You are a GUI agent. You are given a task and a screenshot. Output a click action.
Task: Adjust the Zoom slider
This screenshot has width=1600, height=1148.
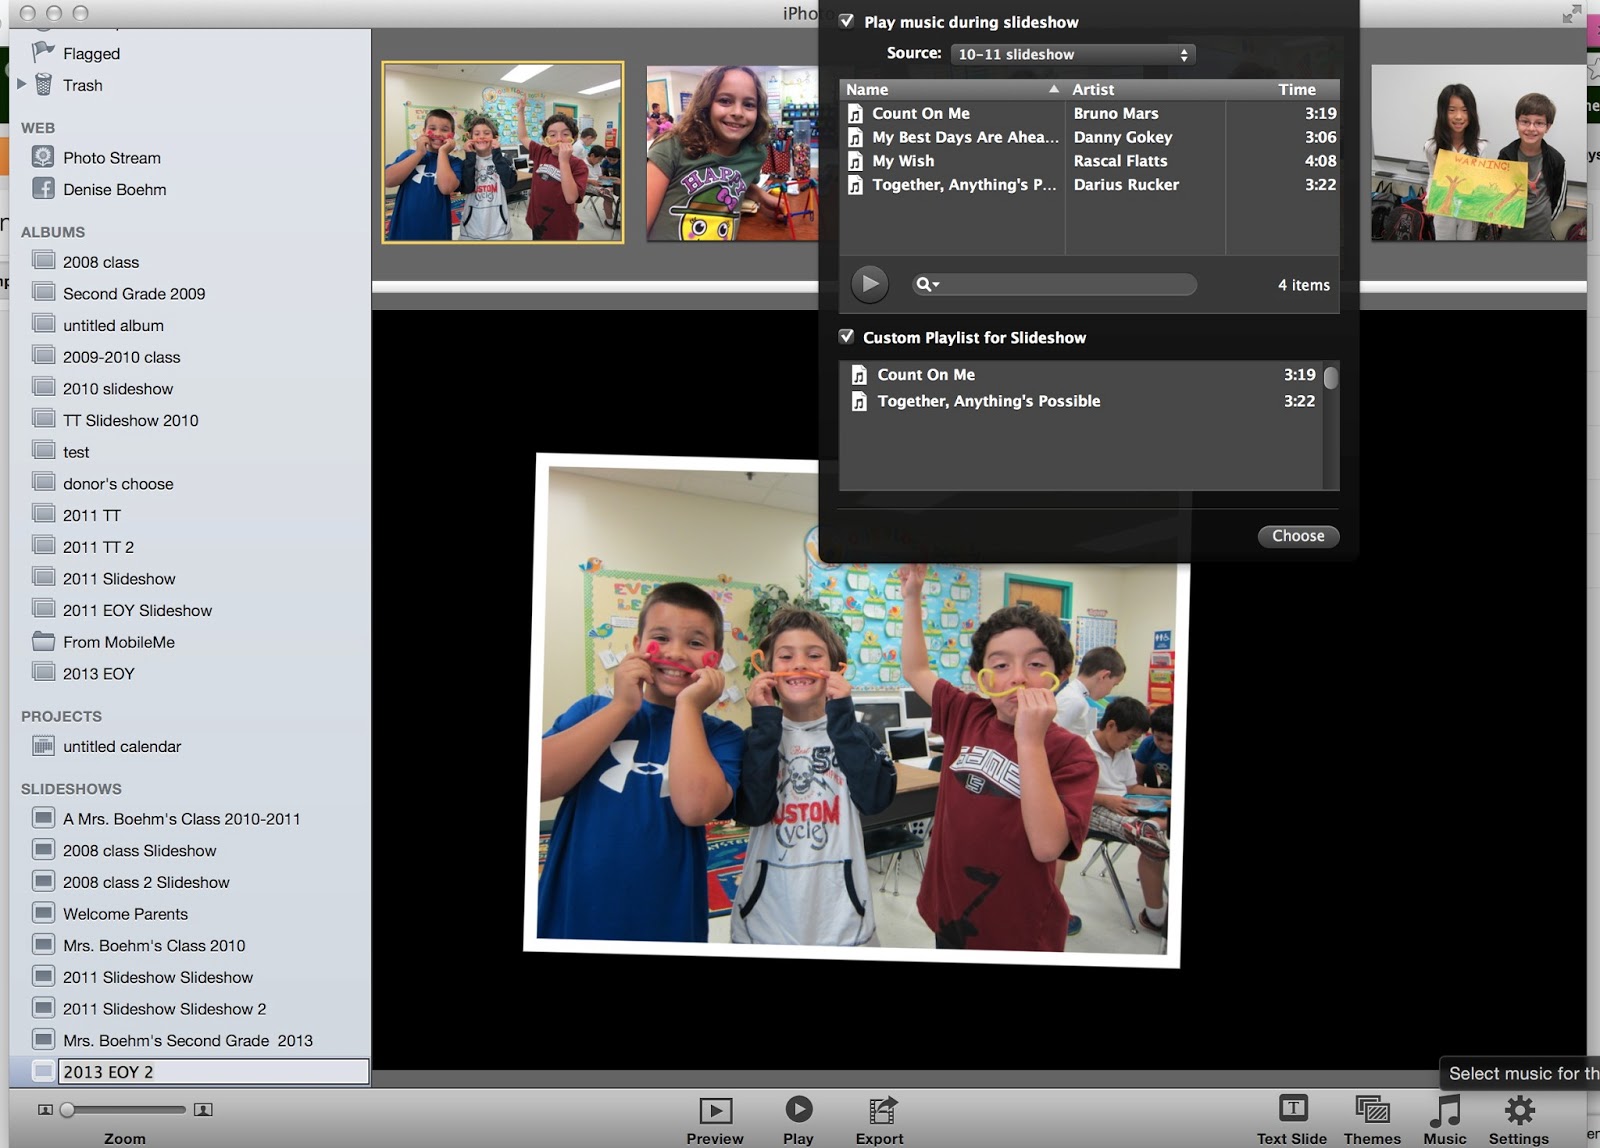(x=67, y=1109)
